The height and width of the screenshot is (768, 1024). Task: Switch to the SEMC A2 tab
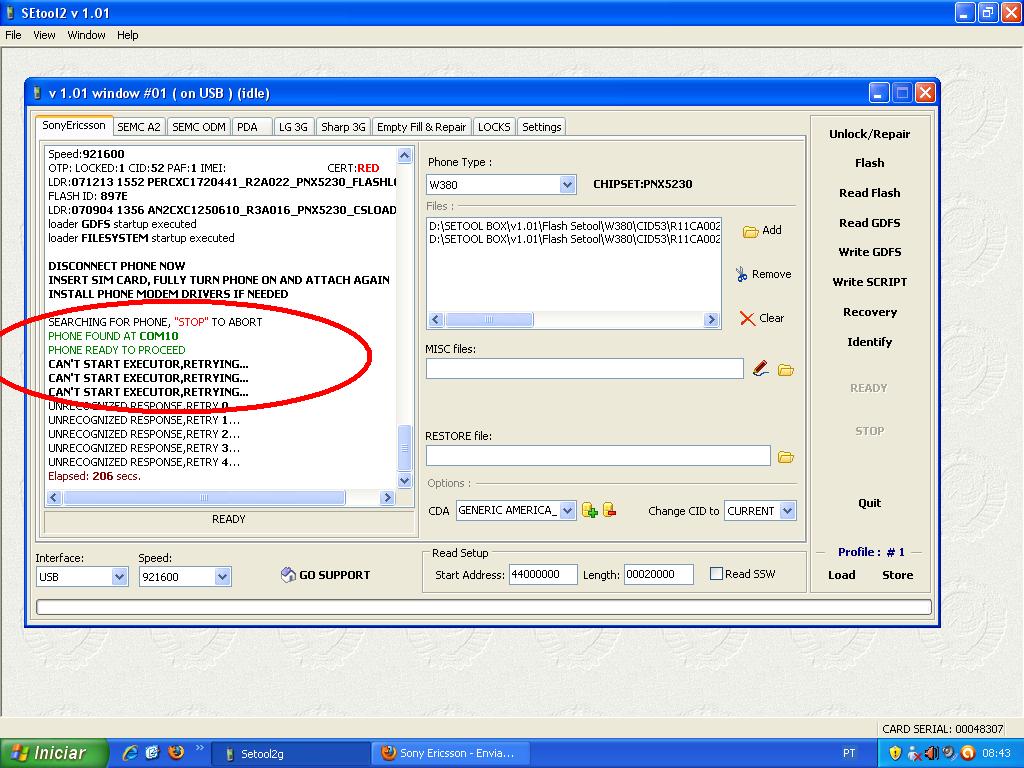(138, 127)
